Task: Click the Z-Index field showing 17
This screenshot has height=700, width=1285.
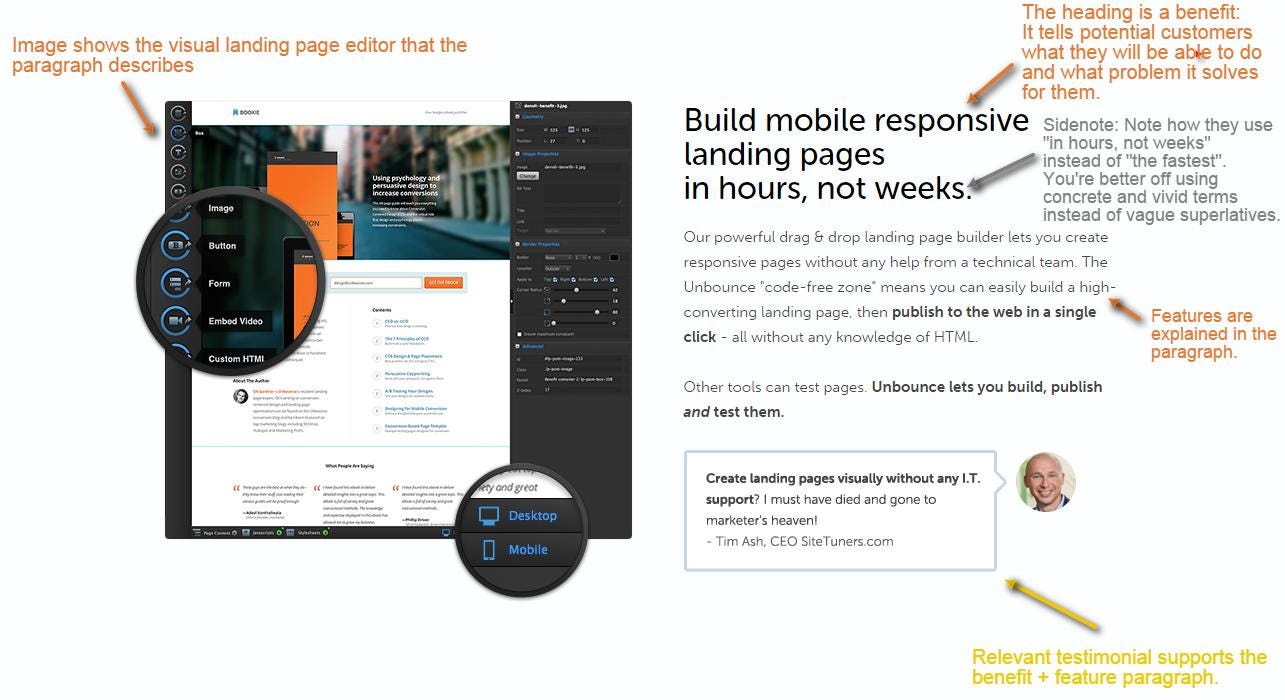Action: pyautogui.click(x=583, y=390)
